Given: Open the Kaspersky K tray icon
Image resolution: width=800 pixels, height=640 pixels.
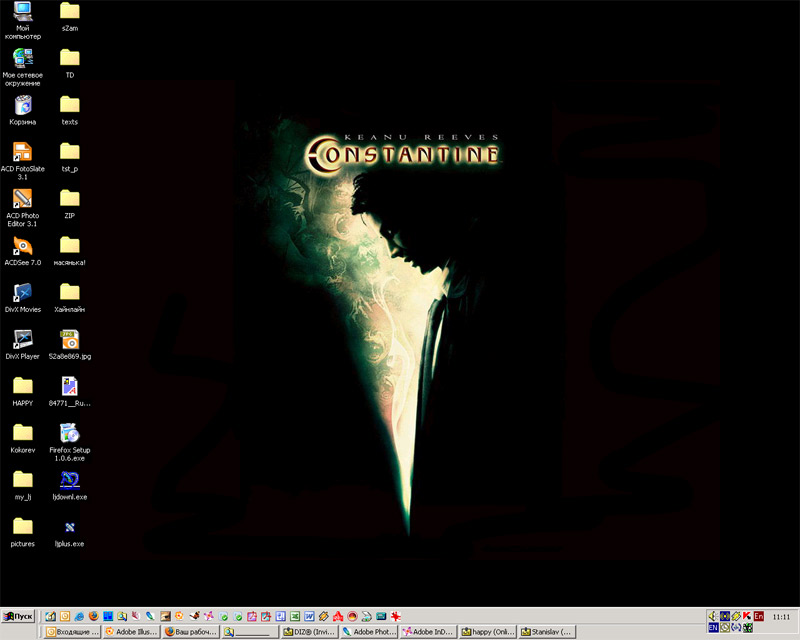Looking at the screenshot, I should 747,617.
